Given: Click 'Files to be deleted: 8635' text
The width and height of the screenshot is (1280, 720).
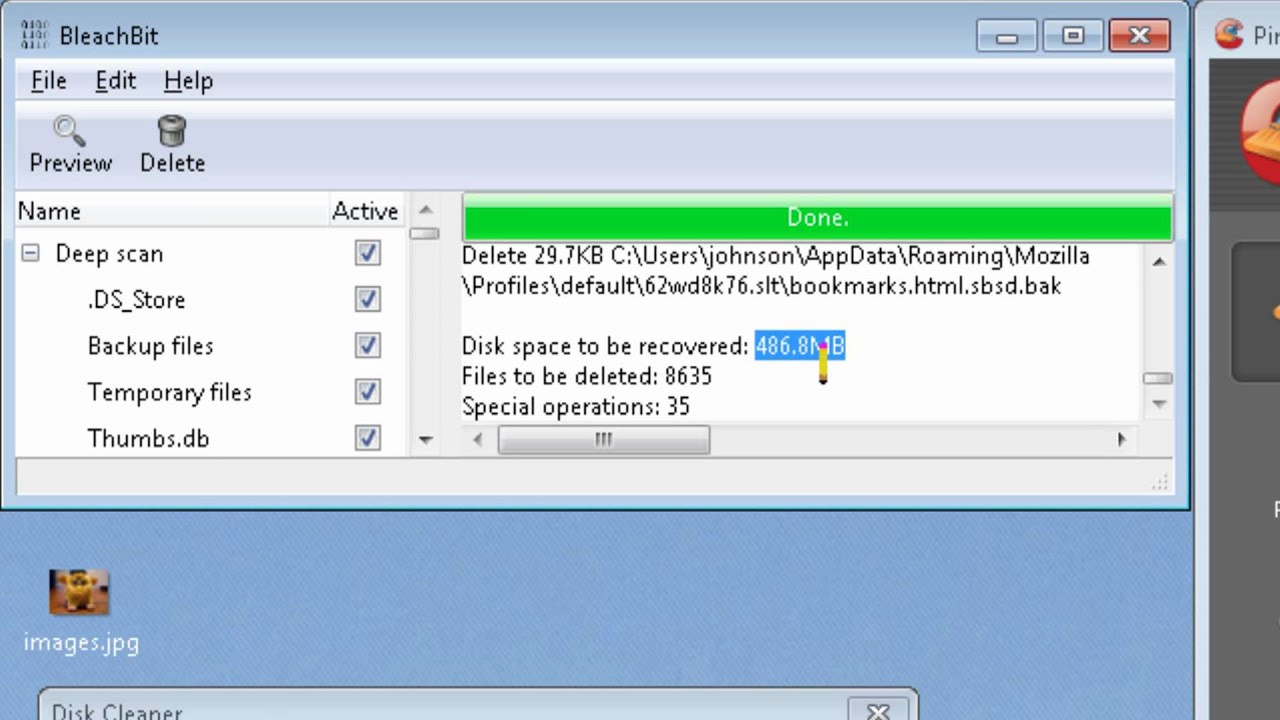Looking at the screenshot, I should point(586,376).
